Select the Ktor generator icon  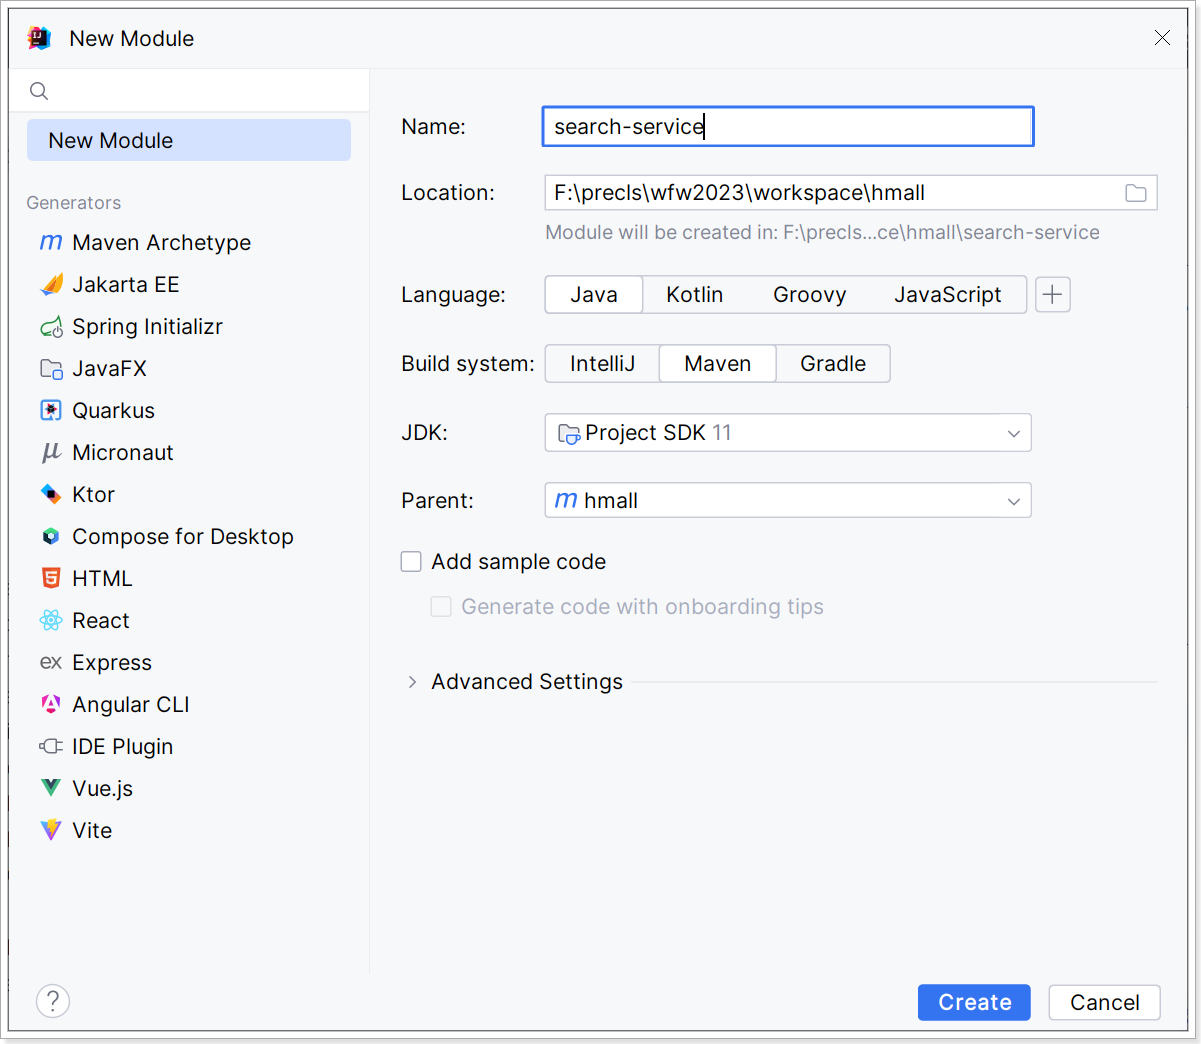pyautogui.click(x=51, y=495)
